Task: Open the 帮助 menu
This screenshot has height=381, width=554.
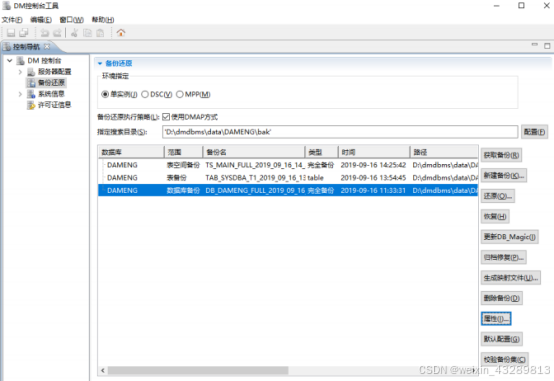Action: tap(103, 20)
